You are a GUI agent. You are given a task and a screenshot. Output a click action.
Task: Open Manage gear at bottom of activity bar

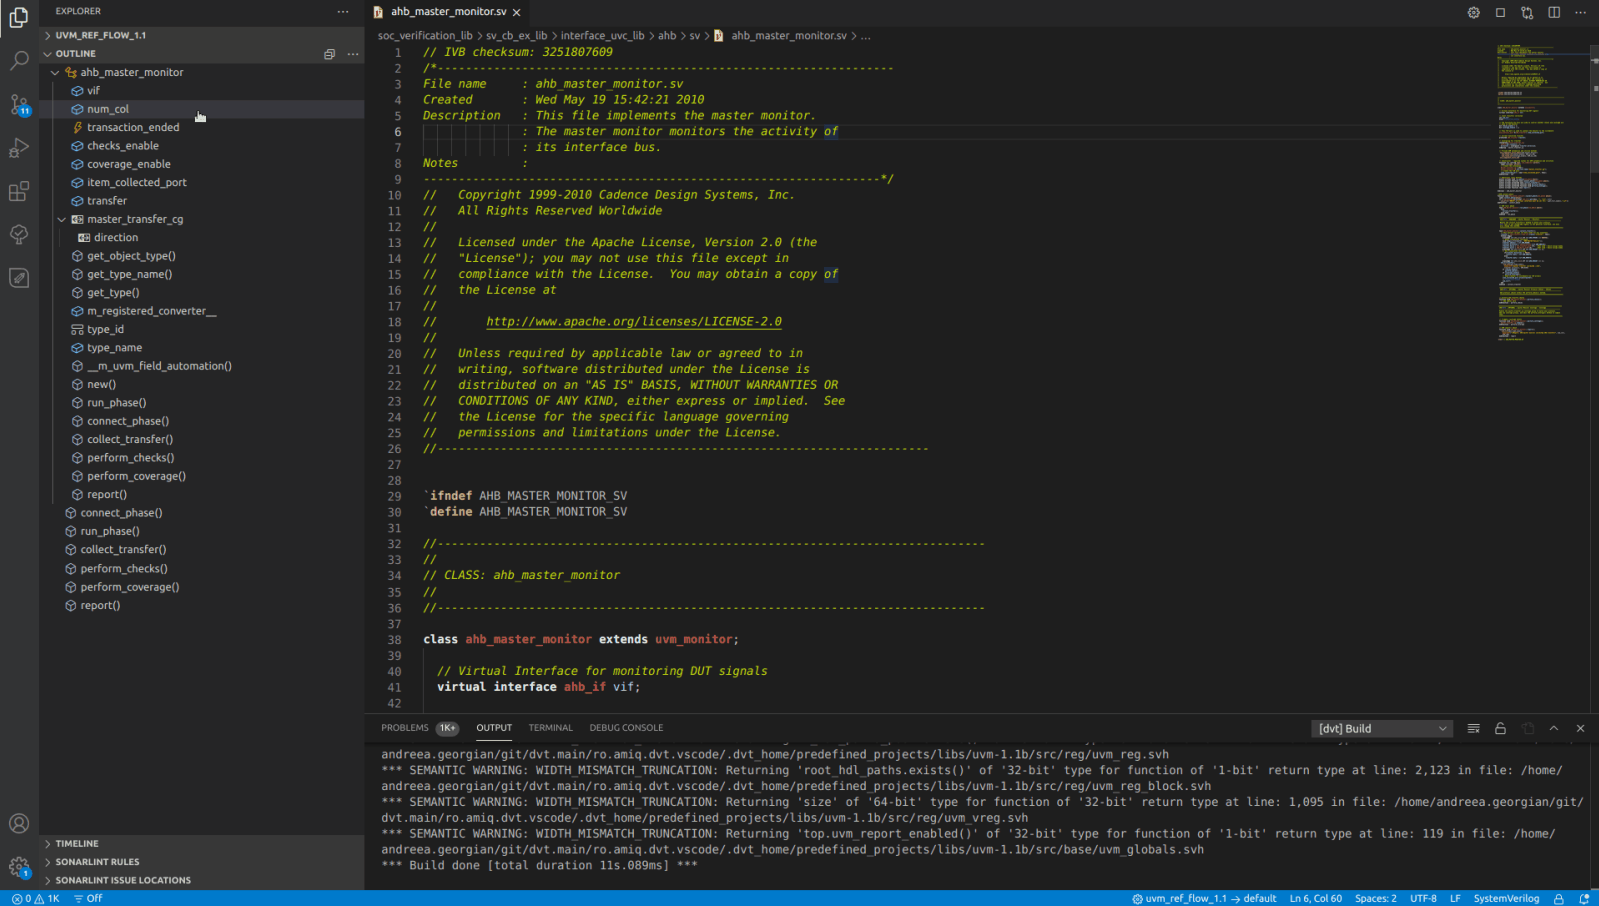[19, 867]
